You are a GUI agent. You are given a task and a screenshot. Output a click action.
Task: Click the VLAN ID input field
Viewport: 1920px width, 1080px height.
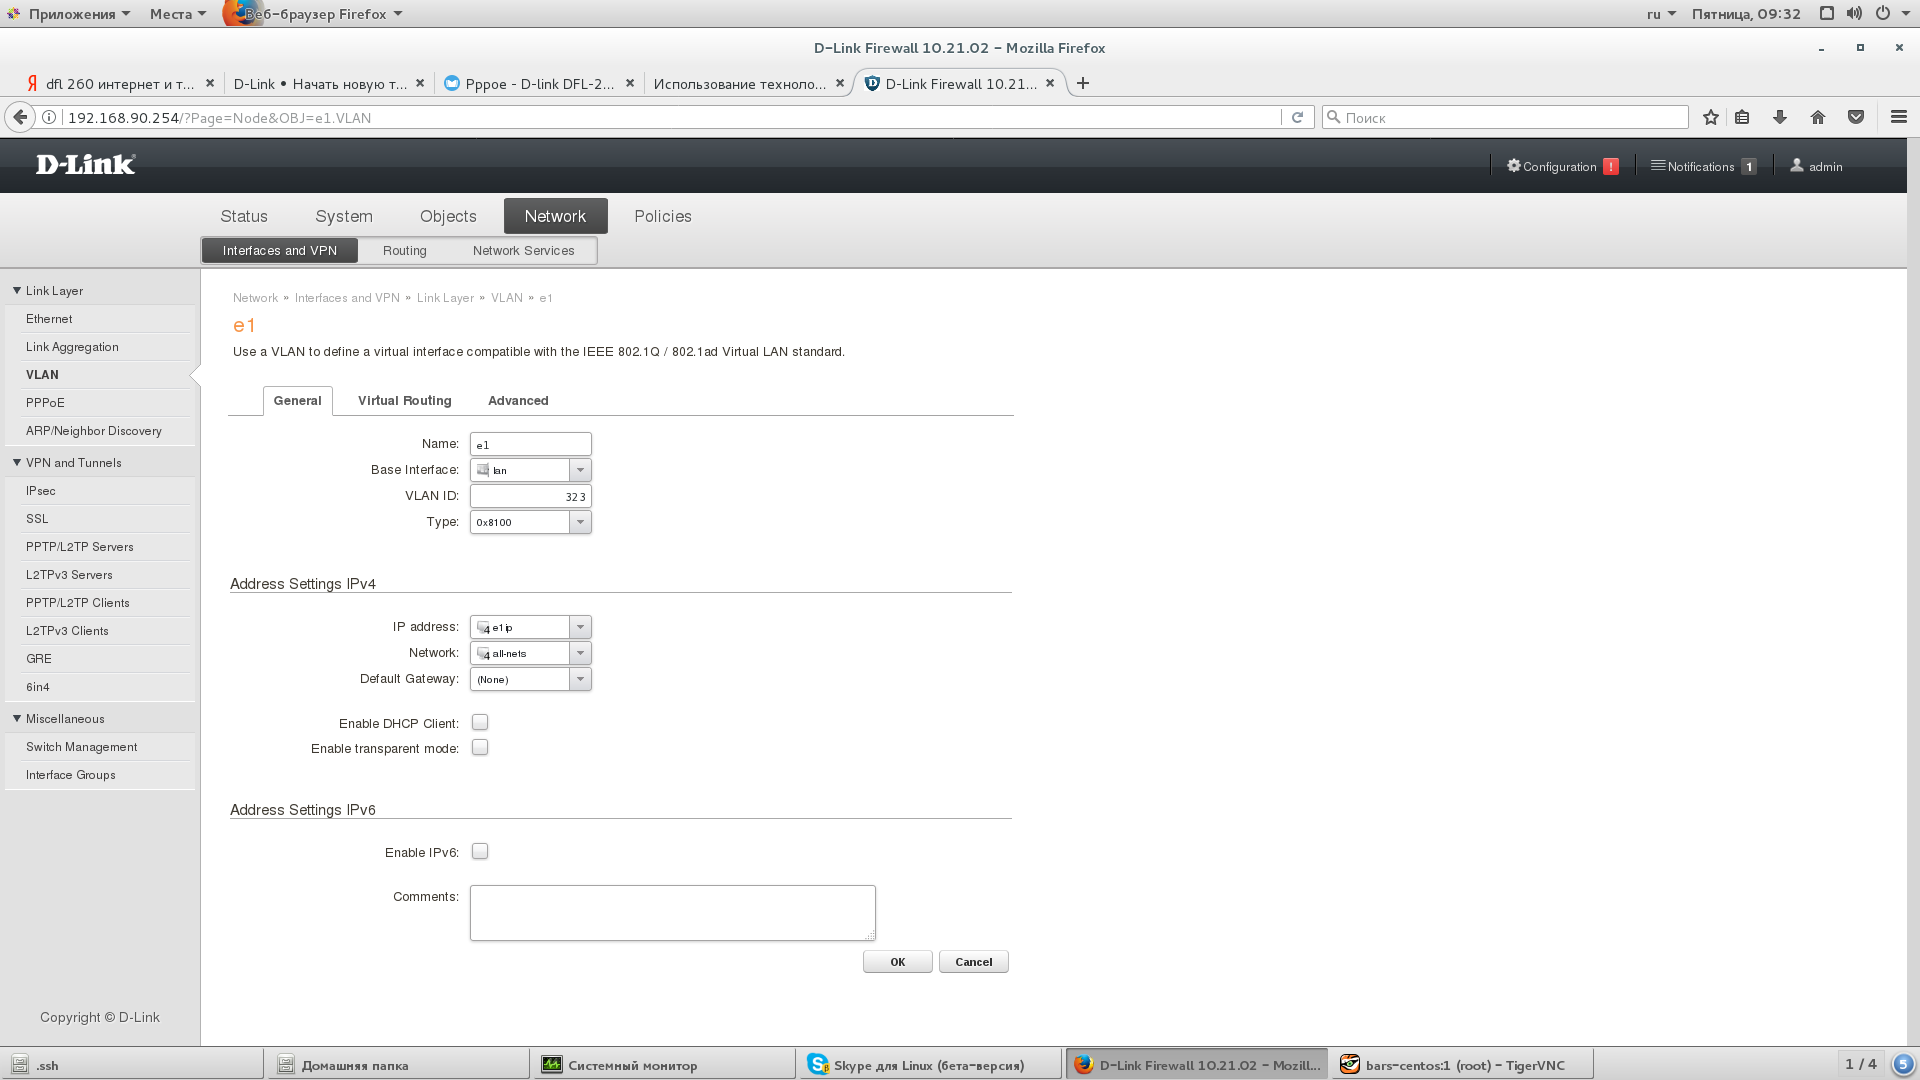click(530, 496)
